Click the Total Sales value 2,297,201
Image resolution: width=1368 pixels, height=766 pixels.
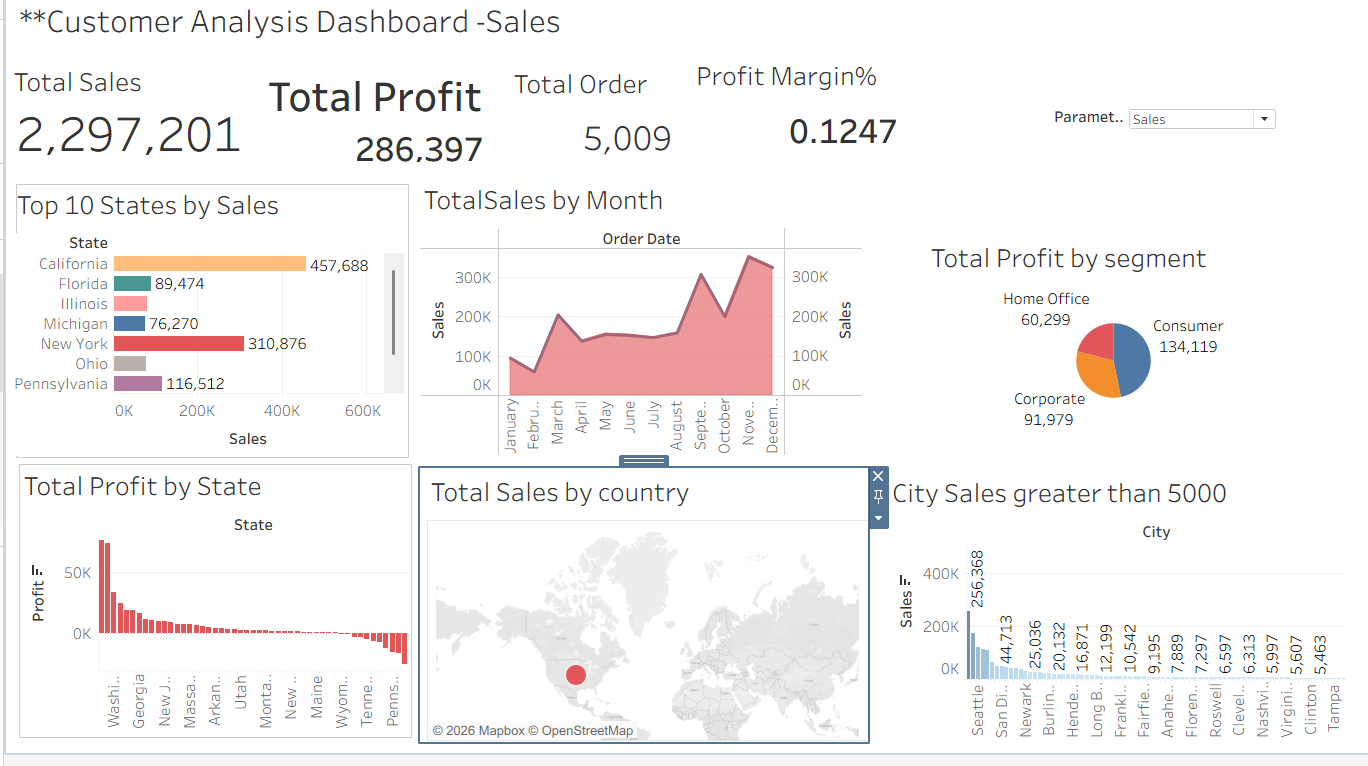(129, 135)
